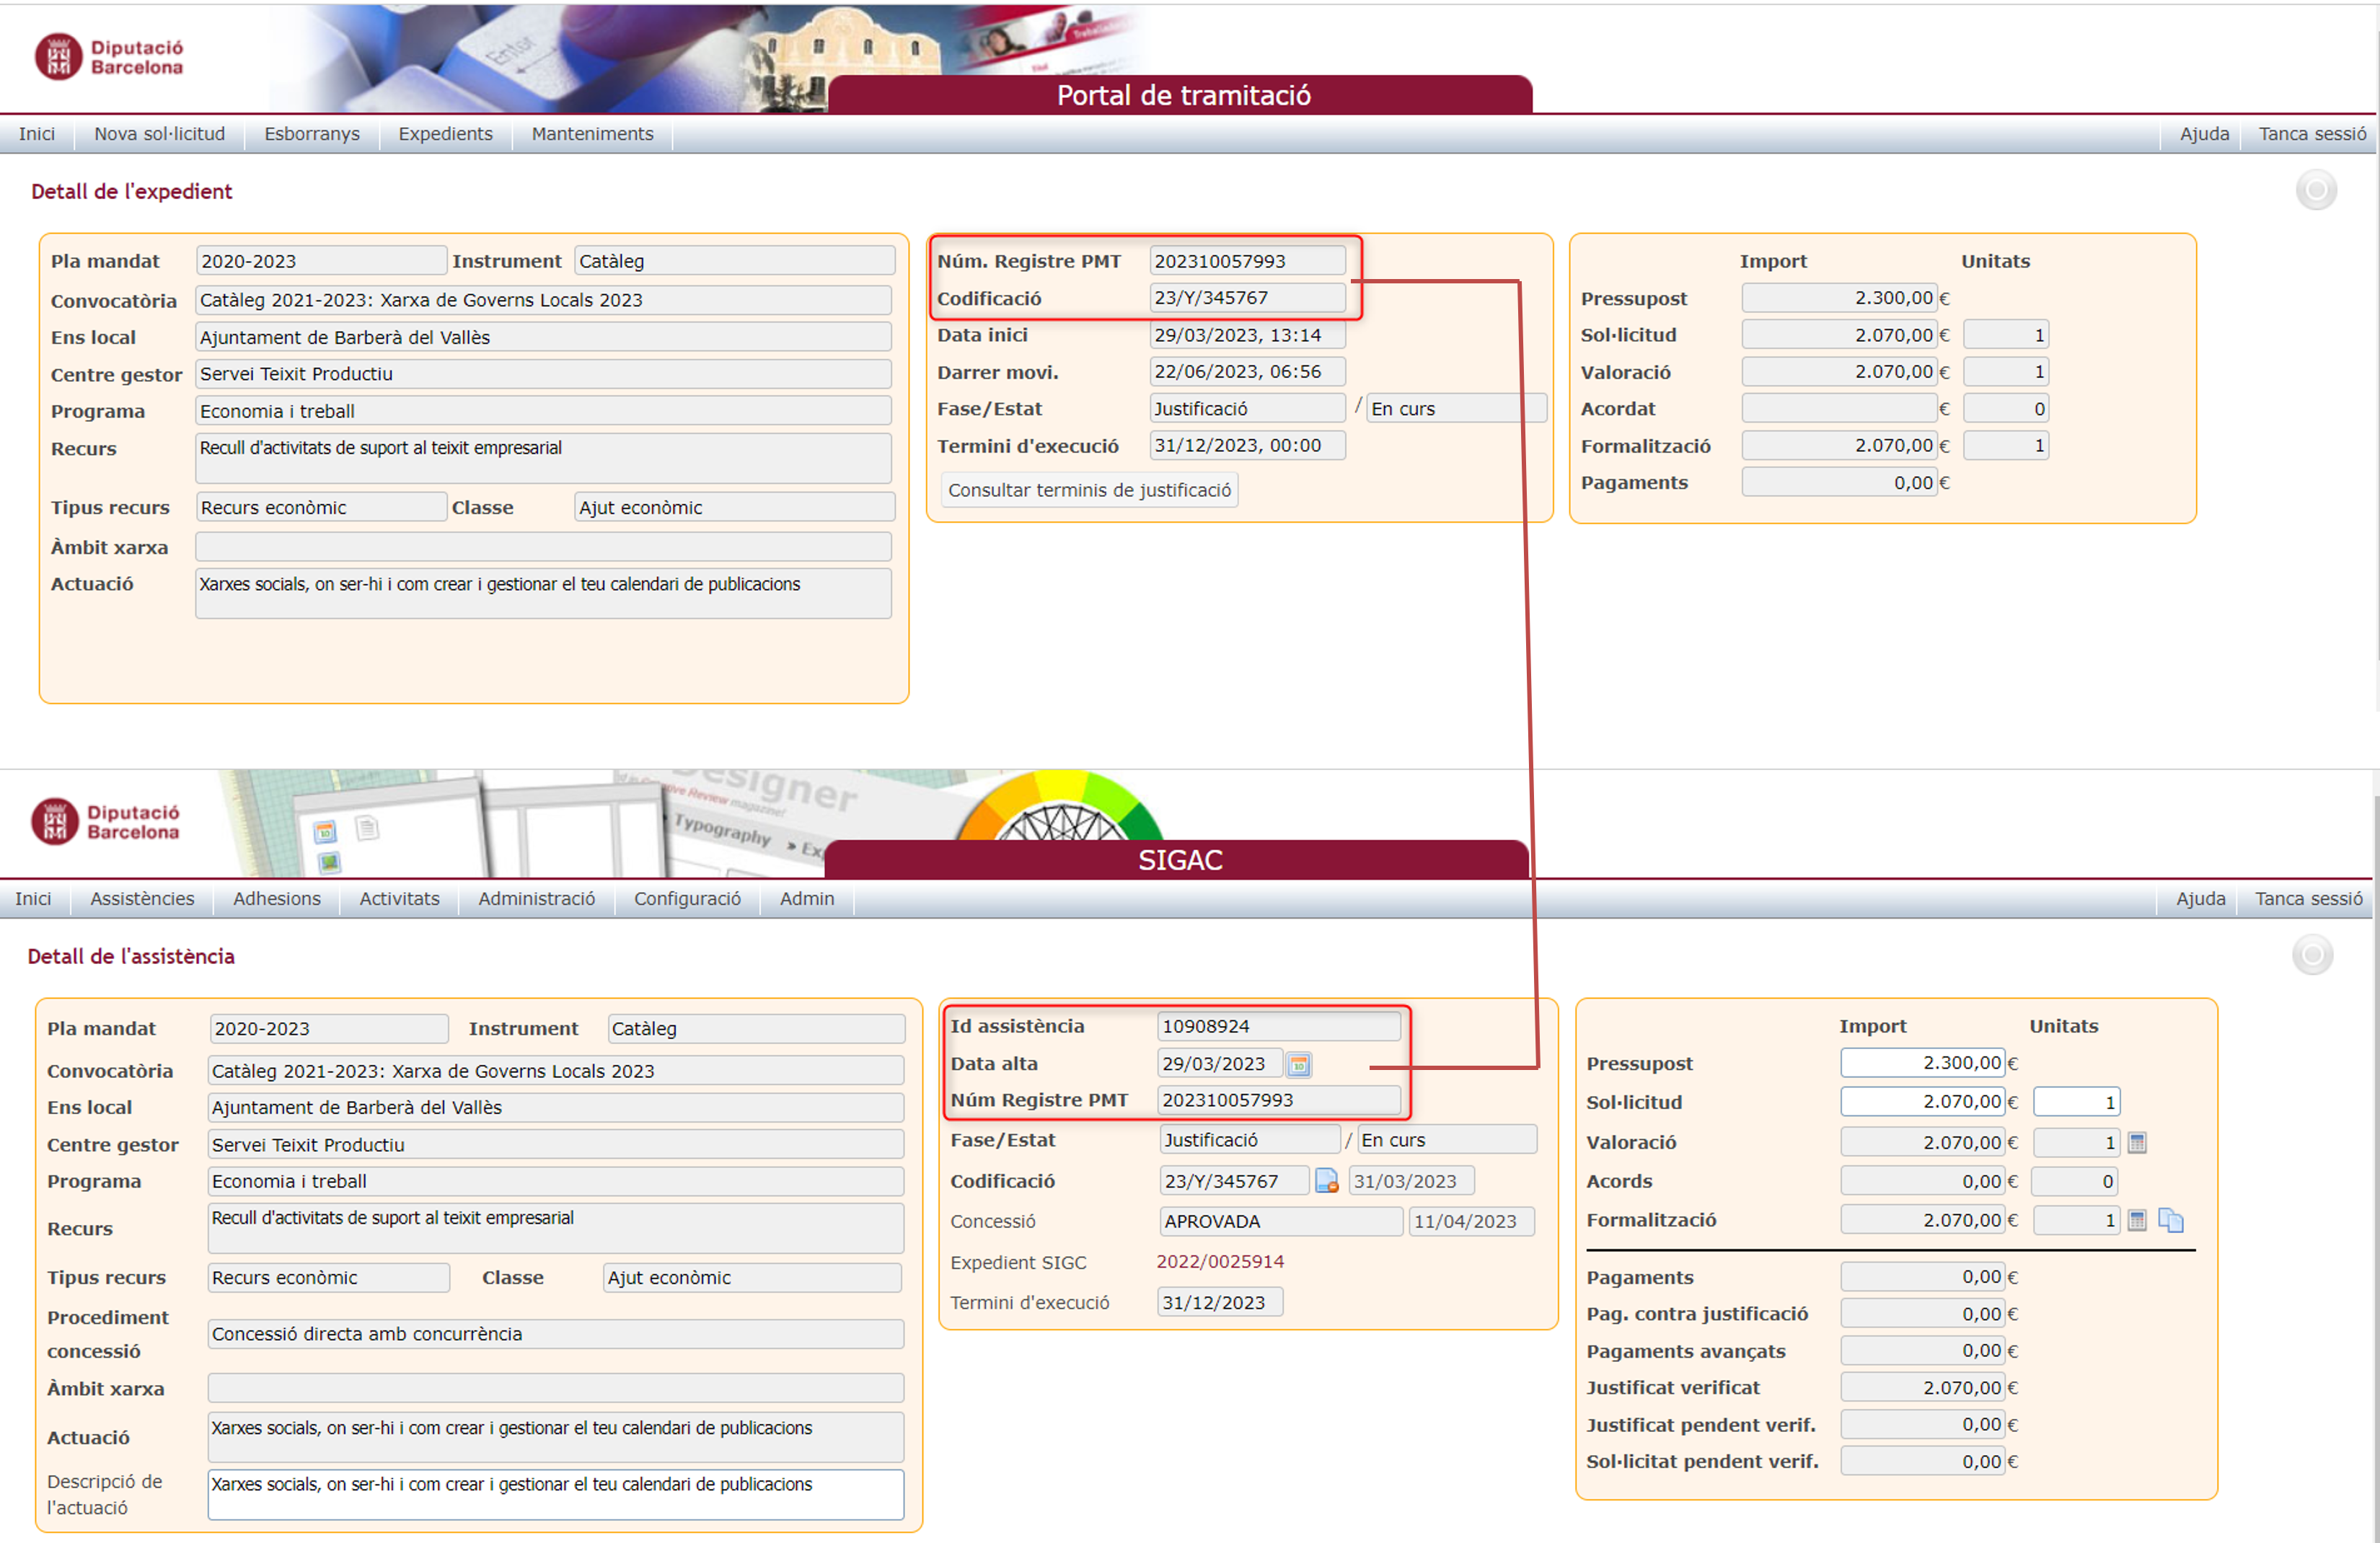Open the Admin menu in SIGAC
Screen dimensions: 2380x1543
(807, 899)
